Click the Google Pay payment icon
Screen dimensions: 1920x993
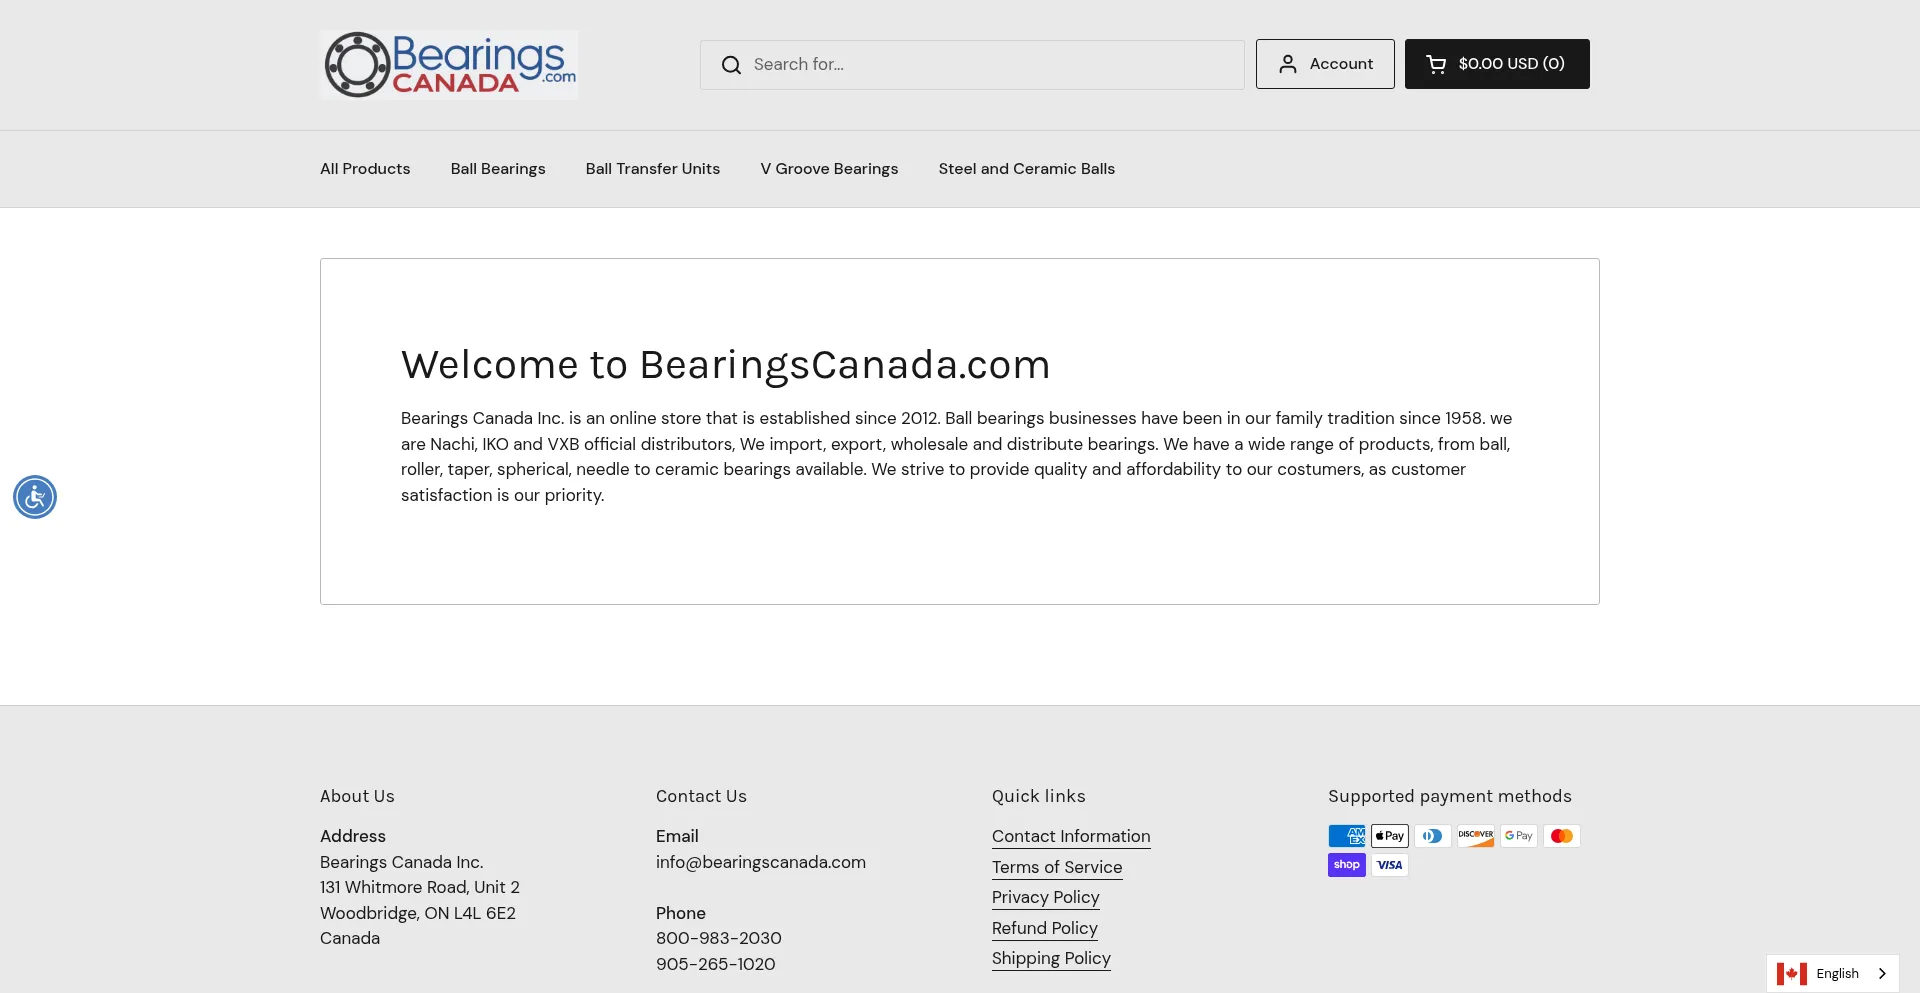click(x=1518, y=836)
